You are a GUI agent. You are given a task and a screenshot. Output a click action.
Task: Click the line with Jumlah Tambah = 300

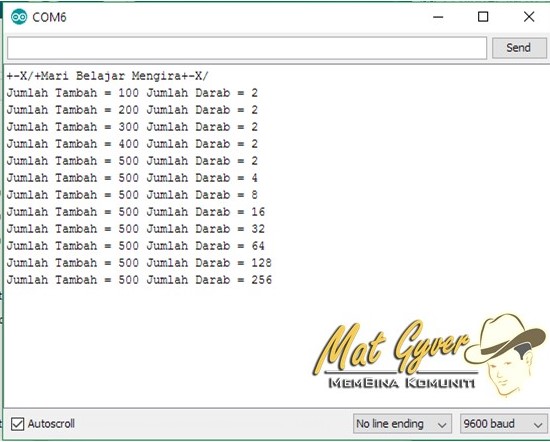click(132, 127)
